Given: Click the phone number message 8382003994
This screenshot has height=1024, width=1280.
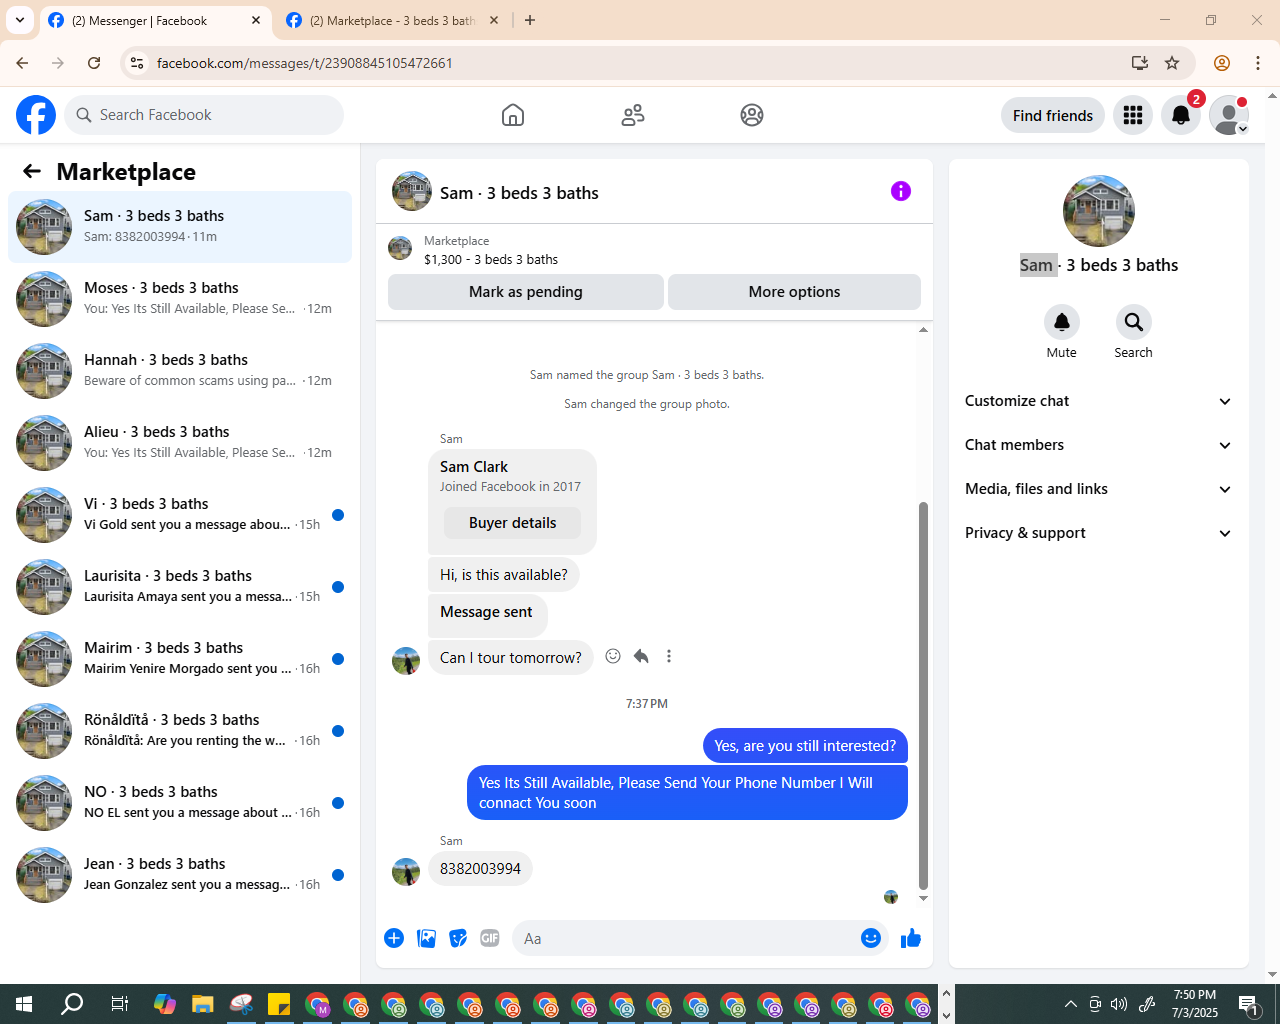Looking at the screenshot, I should [x=480, y=868].
